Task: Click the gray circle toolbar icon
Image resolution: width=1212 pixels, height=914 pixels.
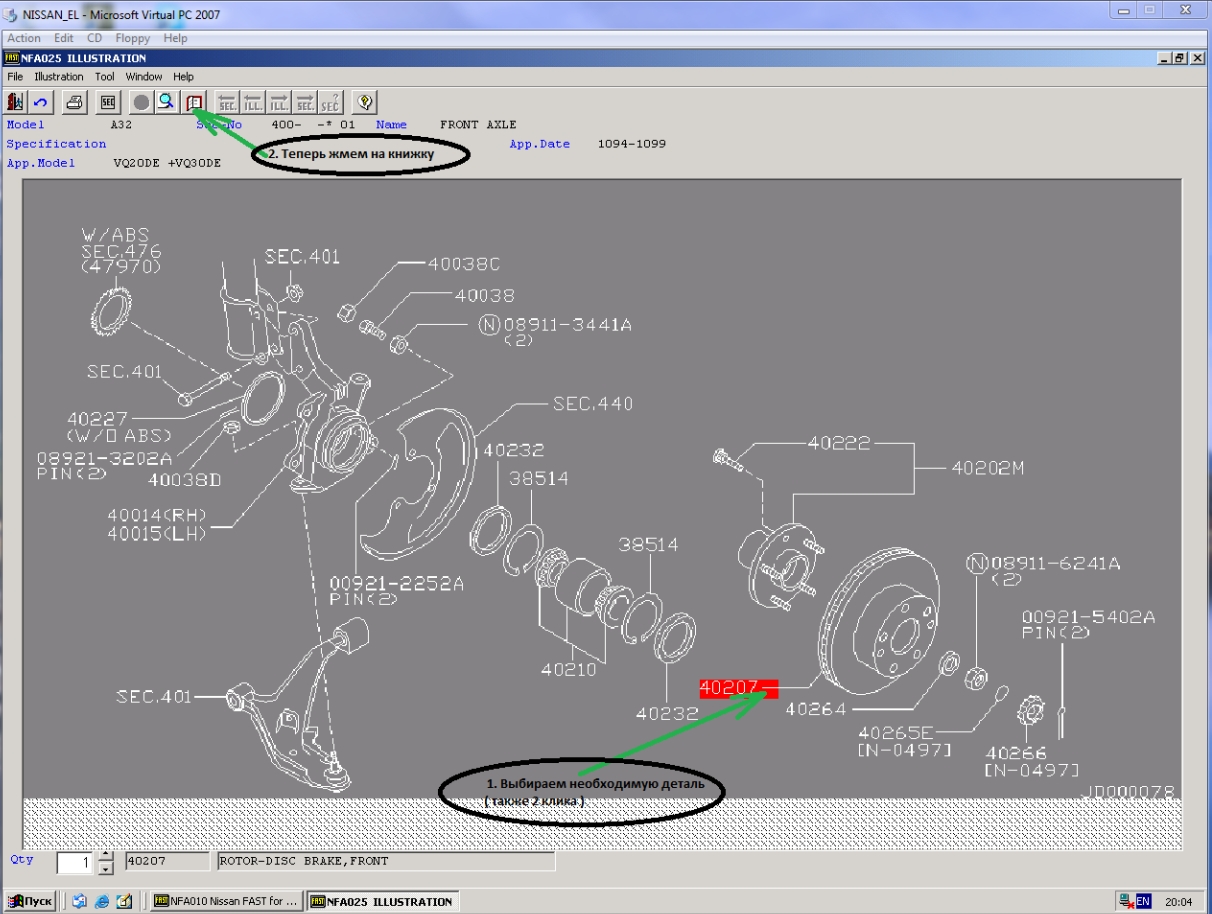Action: coord(142,102)
